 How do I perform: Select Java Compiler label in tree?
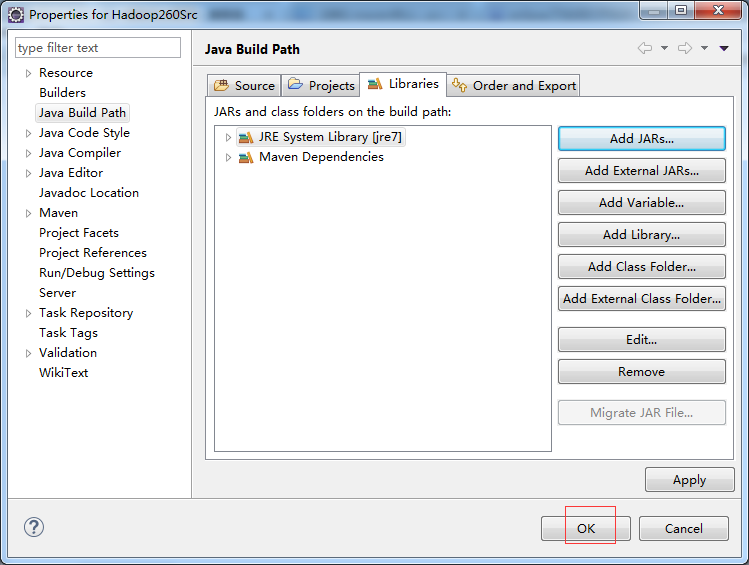coord(80,153)
